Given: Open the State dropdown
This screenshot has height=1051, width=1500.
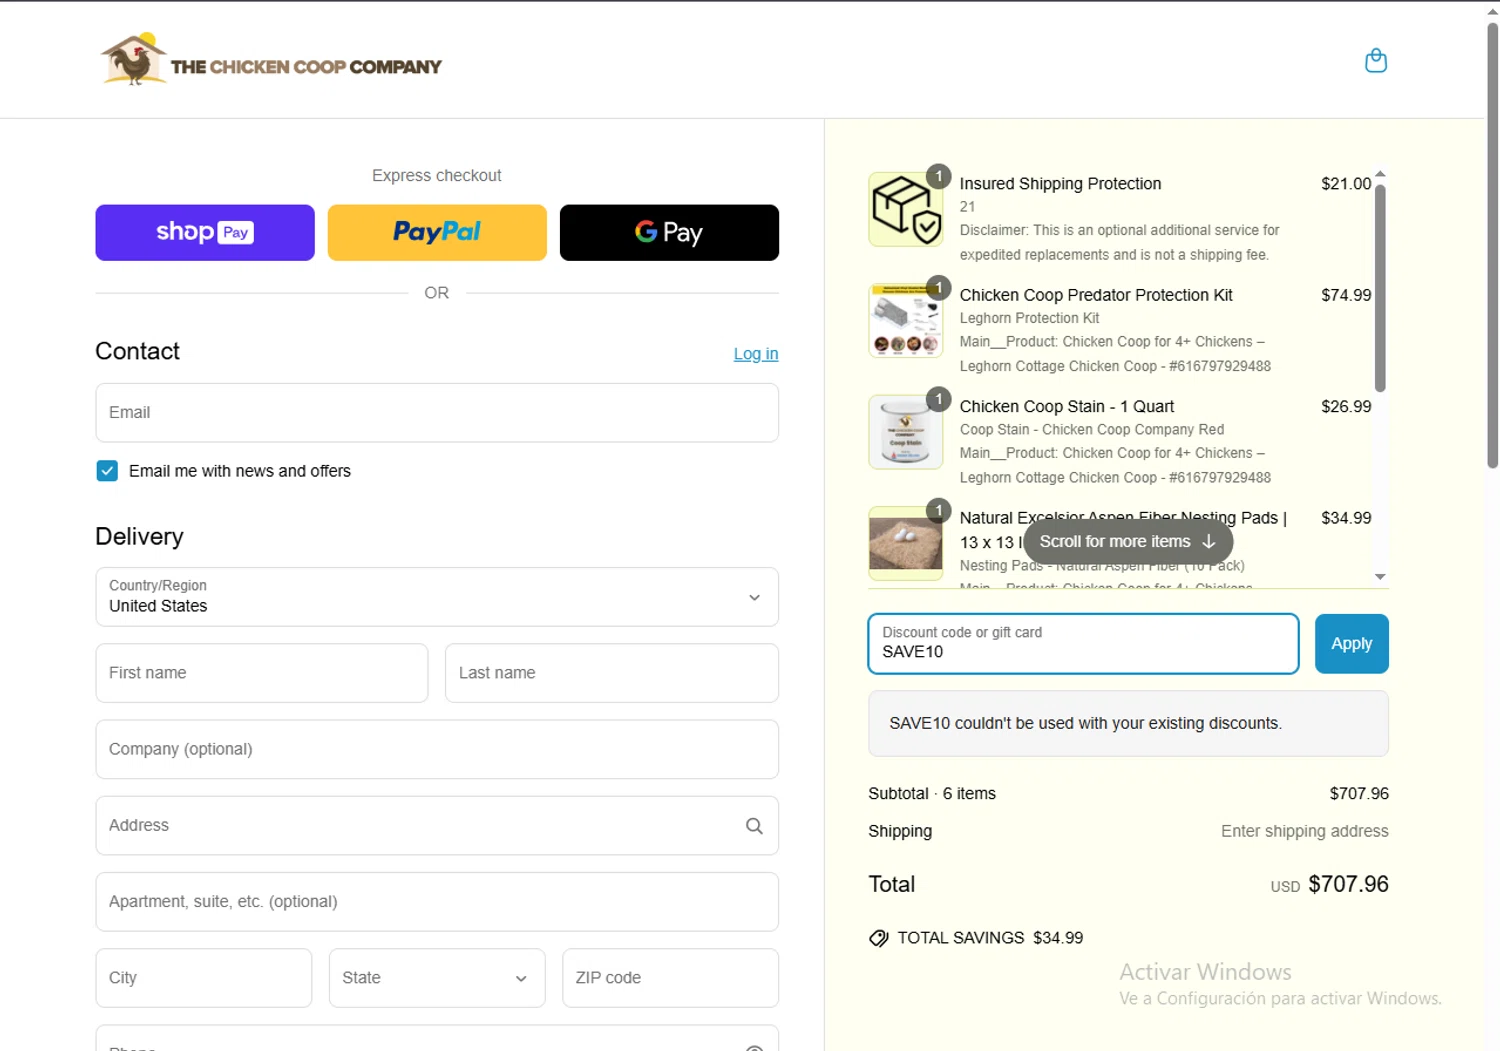Looking at the screenshot, I should [x=437, y=978].
